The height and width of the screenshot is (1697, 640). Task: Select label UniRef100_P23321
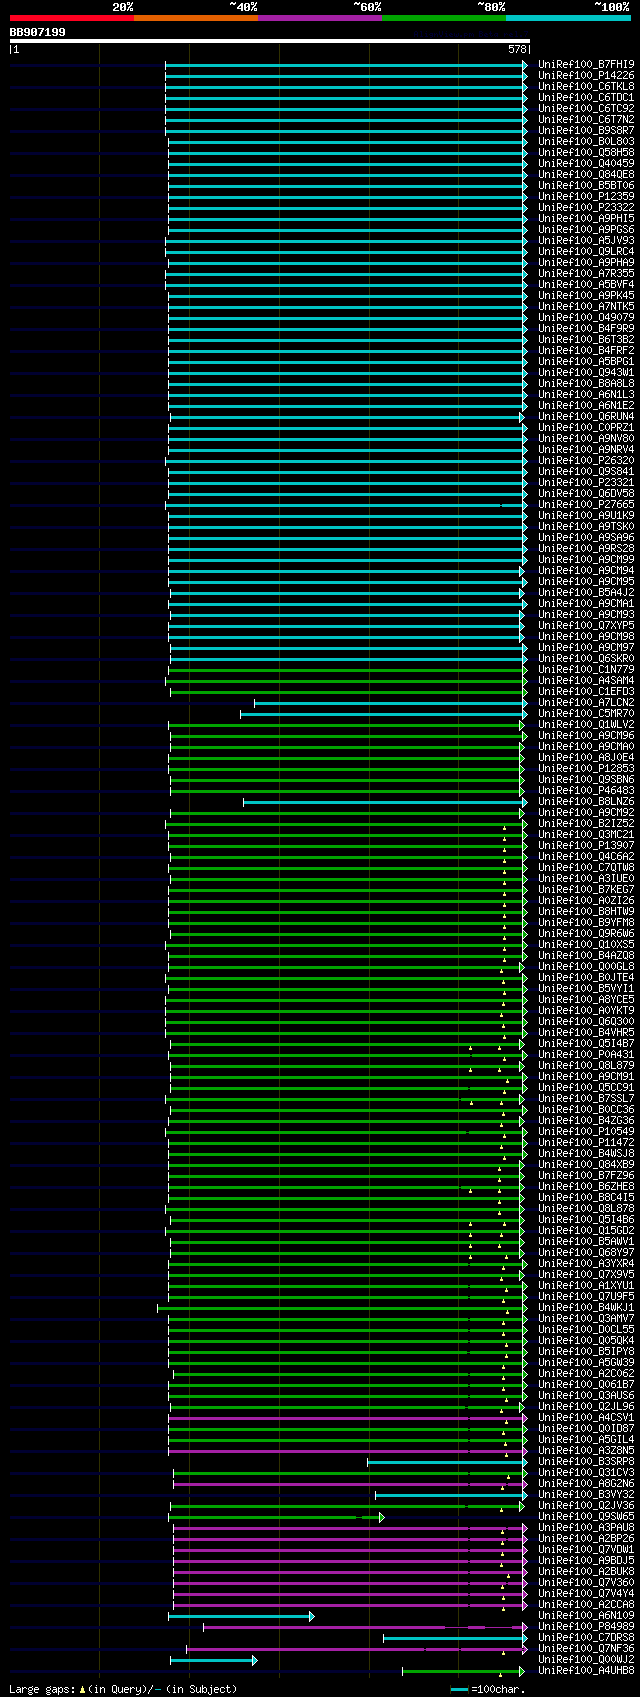(586, 482)
